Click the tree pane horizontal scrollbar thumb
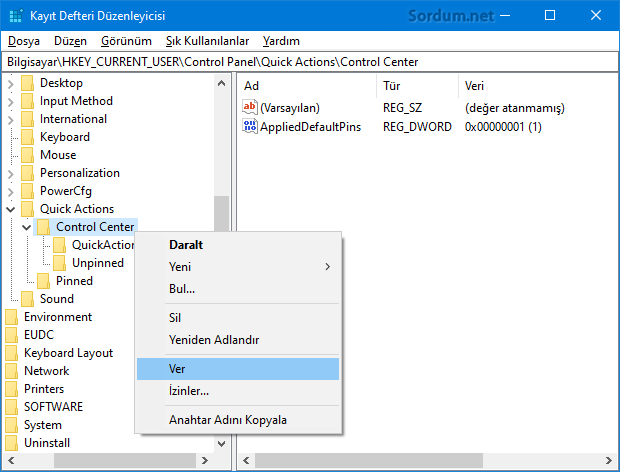 click(x=125, y=461)
